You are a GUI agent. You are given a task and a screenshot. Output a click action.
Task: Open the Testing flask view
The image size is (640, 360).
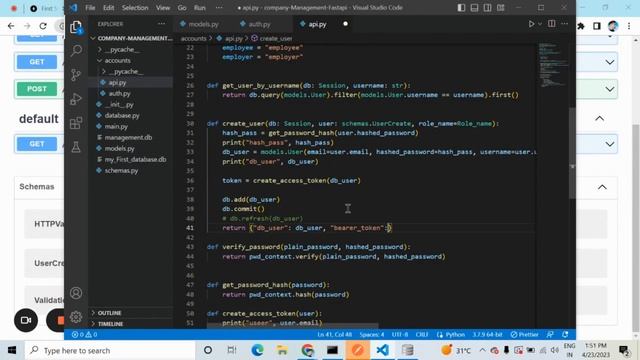point(76,147)
